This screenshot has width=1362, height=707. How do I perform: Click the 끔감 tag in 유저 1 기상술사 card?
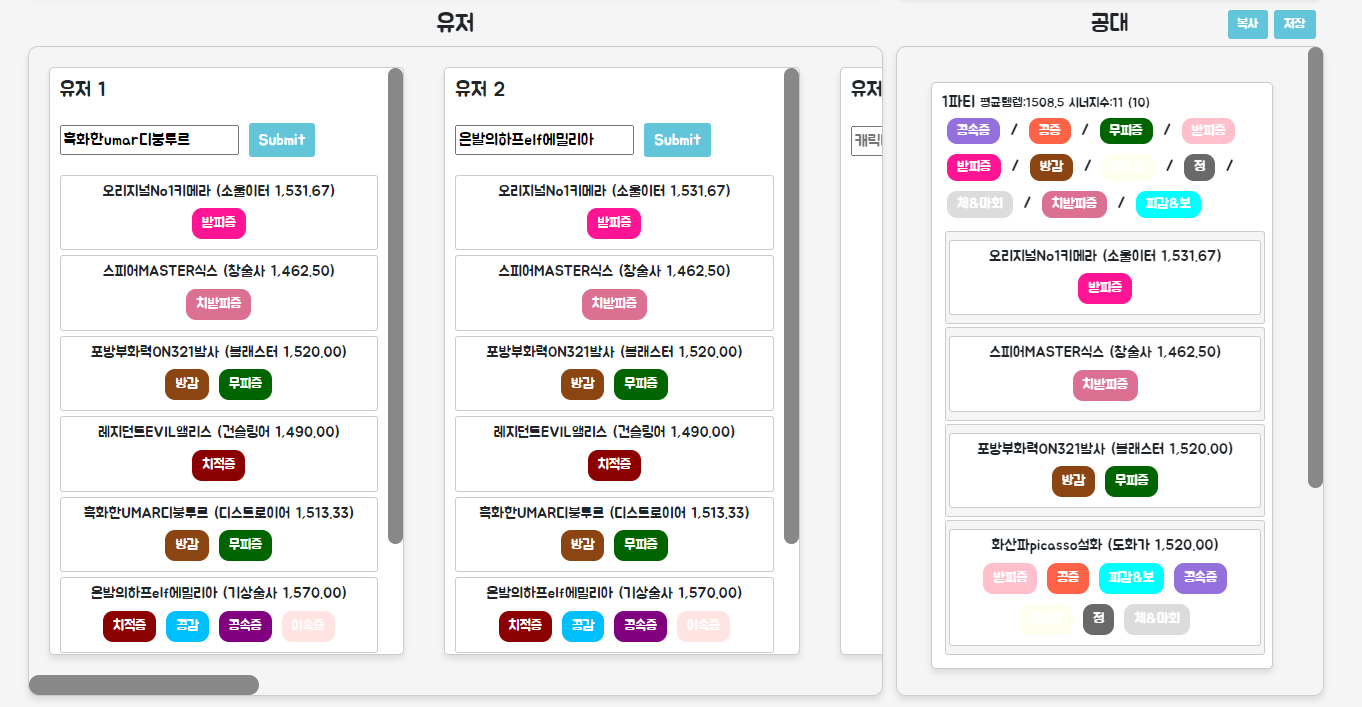click(187, 626)
